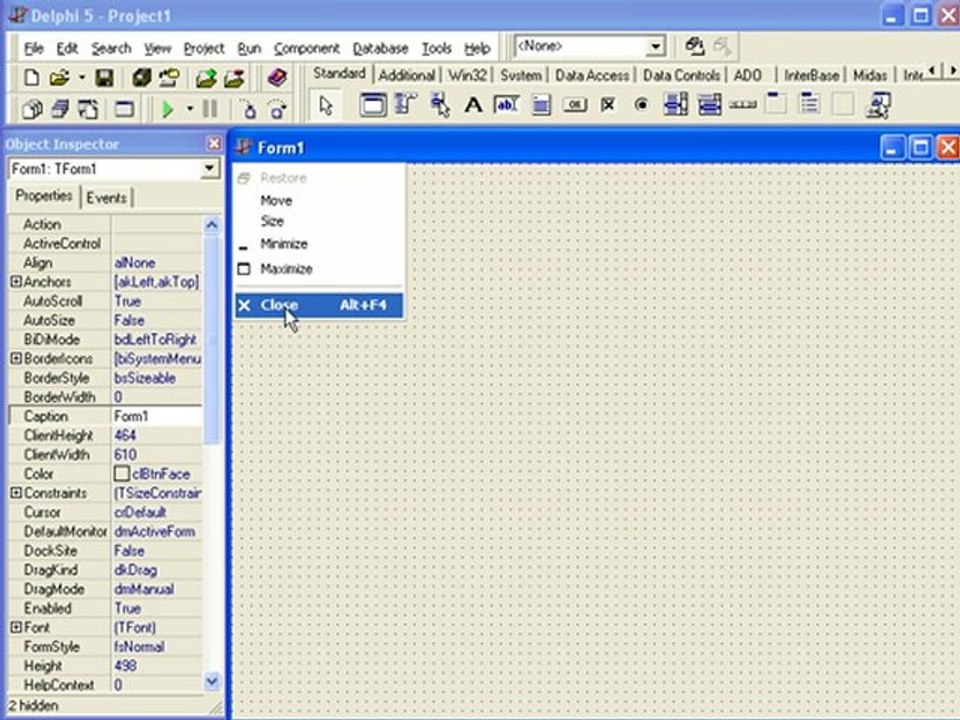Expand the Font property

16,627
